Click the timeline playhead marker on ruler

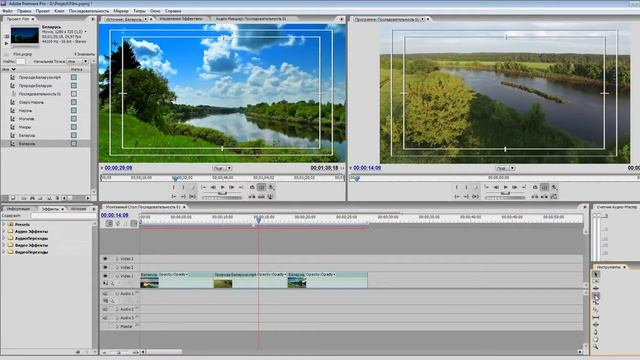click(x=258, y=220)
